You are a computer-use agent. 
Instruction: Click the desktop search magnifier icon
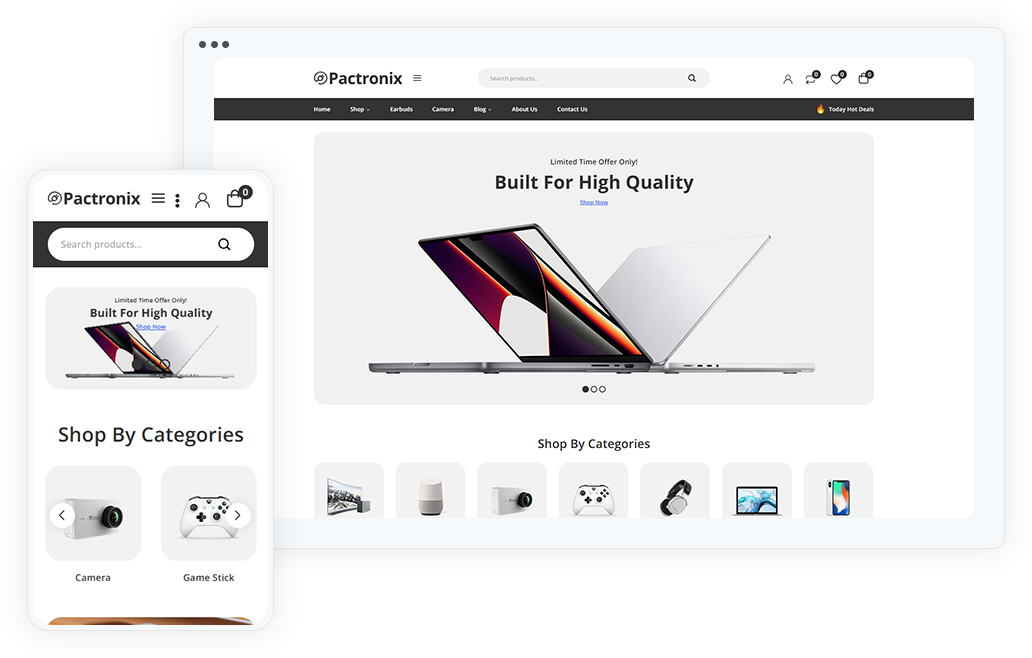pos(692,78)
